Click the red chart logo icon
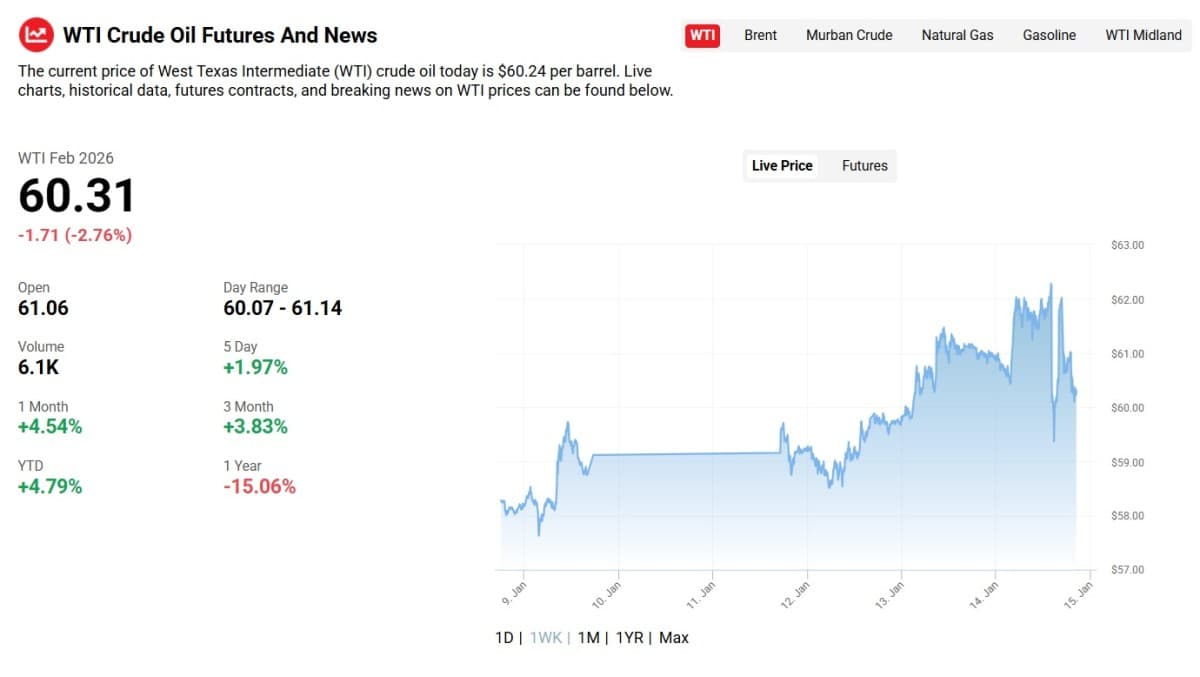The height and width of the screenshot is (677, 1200). (36, 33)
